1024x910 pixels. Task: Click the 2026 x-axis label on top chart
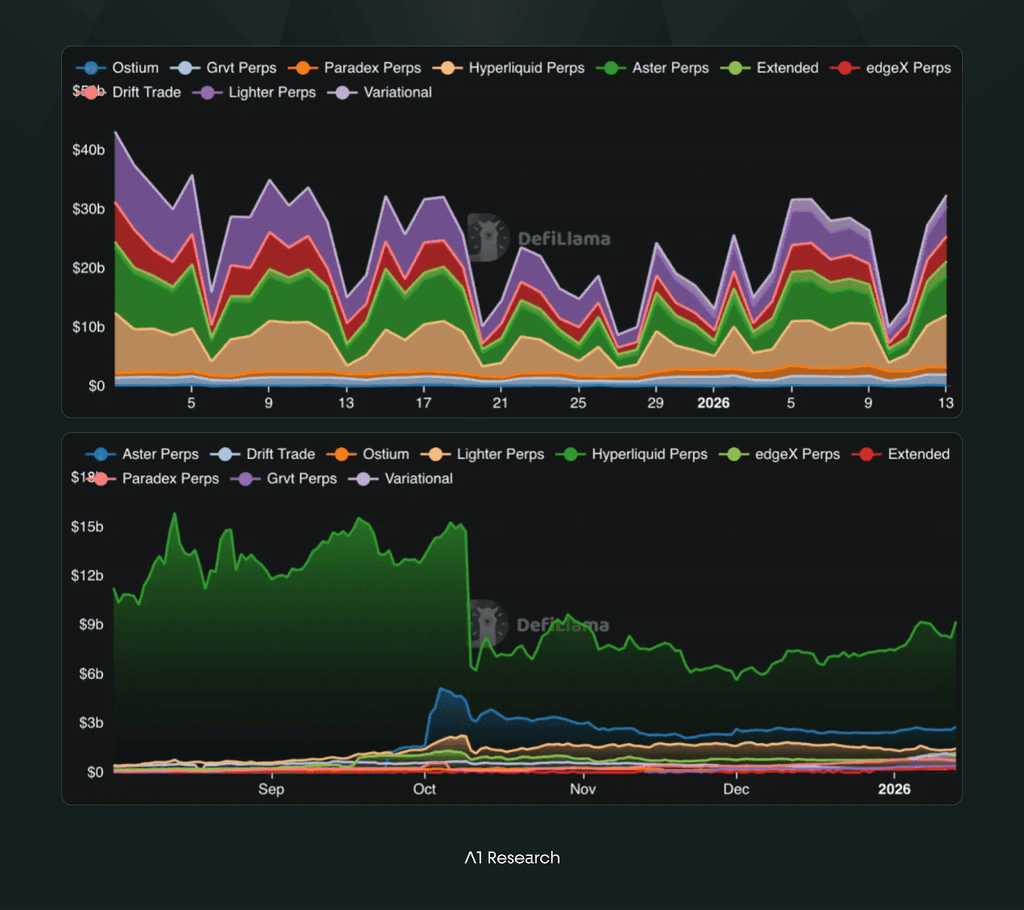713,403
